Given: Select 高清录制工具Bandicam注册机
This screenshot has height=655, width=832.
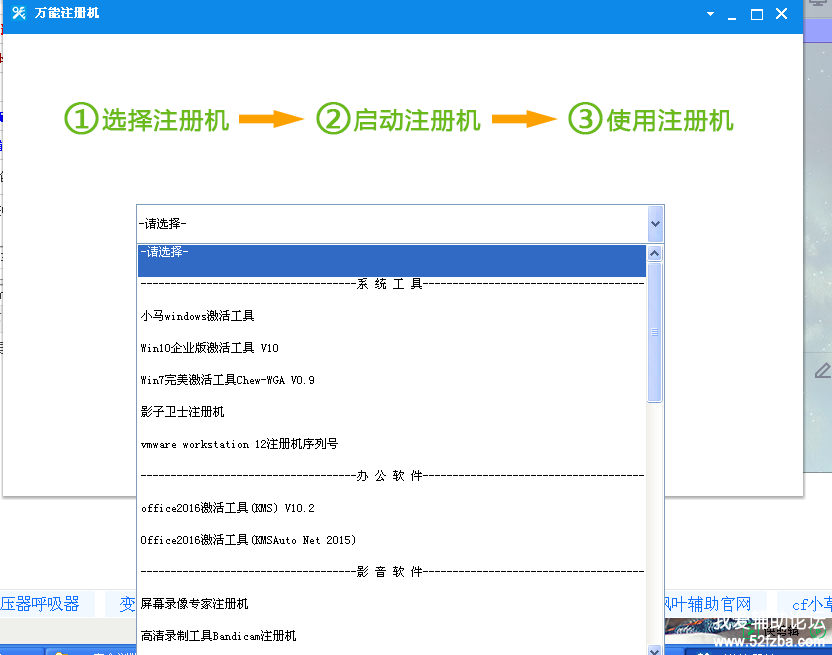Looking at the screenshot, I should tap(219, 636).
